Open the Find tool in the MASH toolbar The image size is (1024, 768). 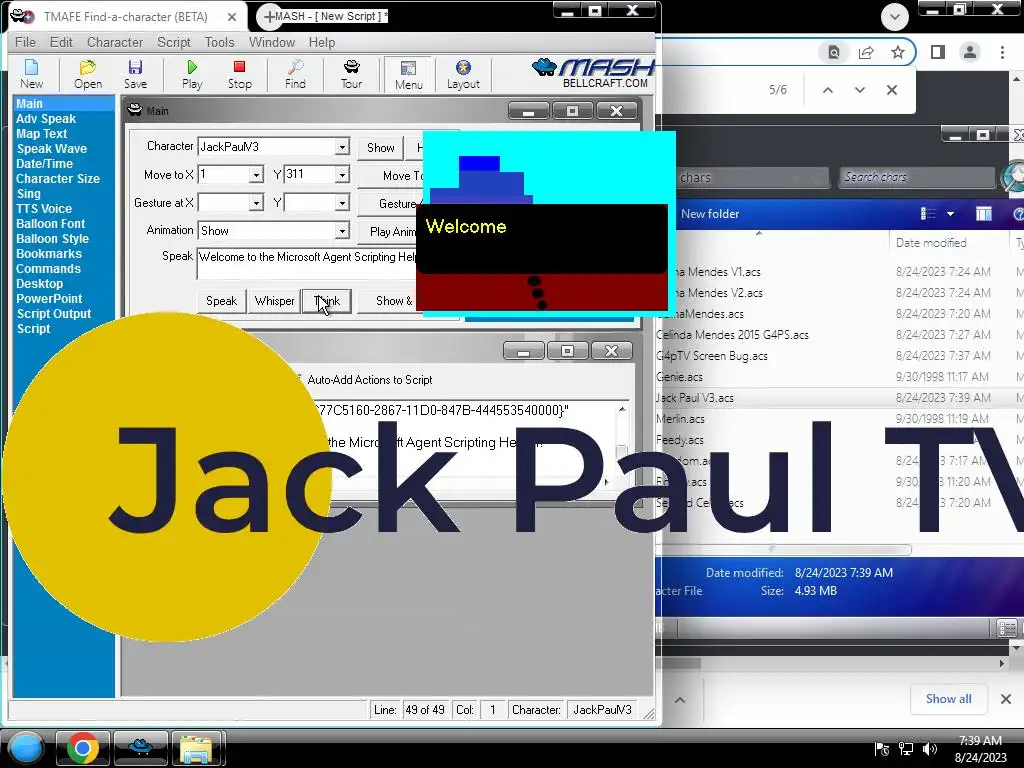pyautogui.click(x=295, y=74)
